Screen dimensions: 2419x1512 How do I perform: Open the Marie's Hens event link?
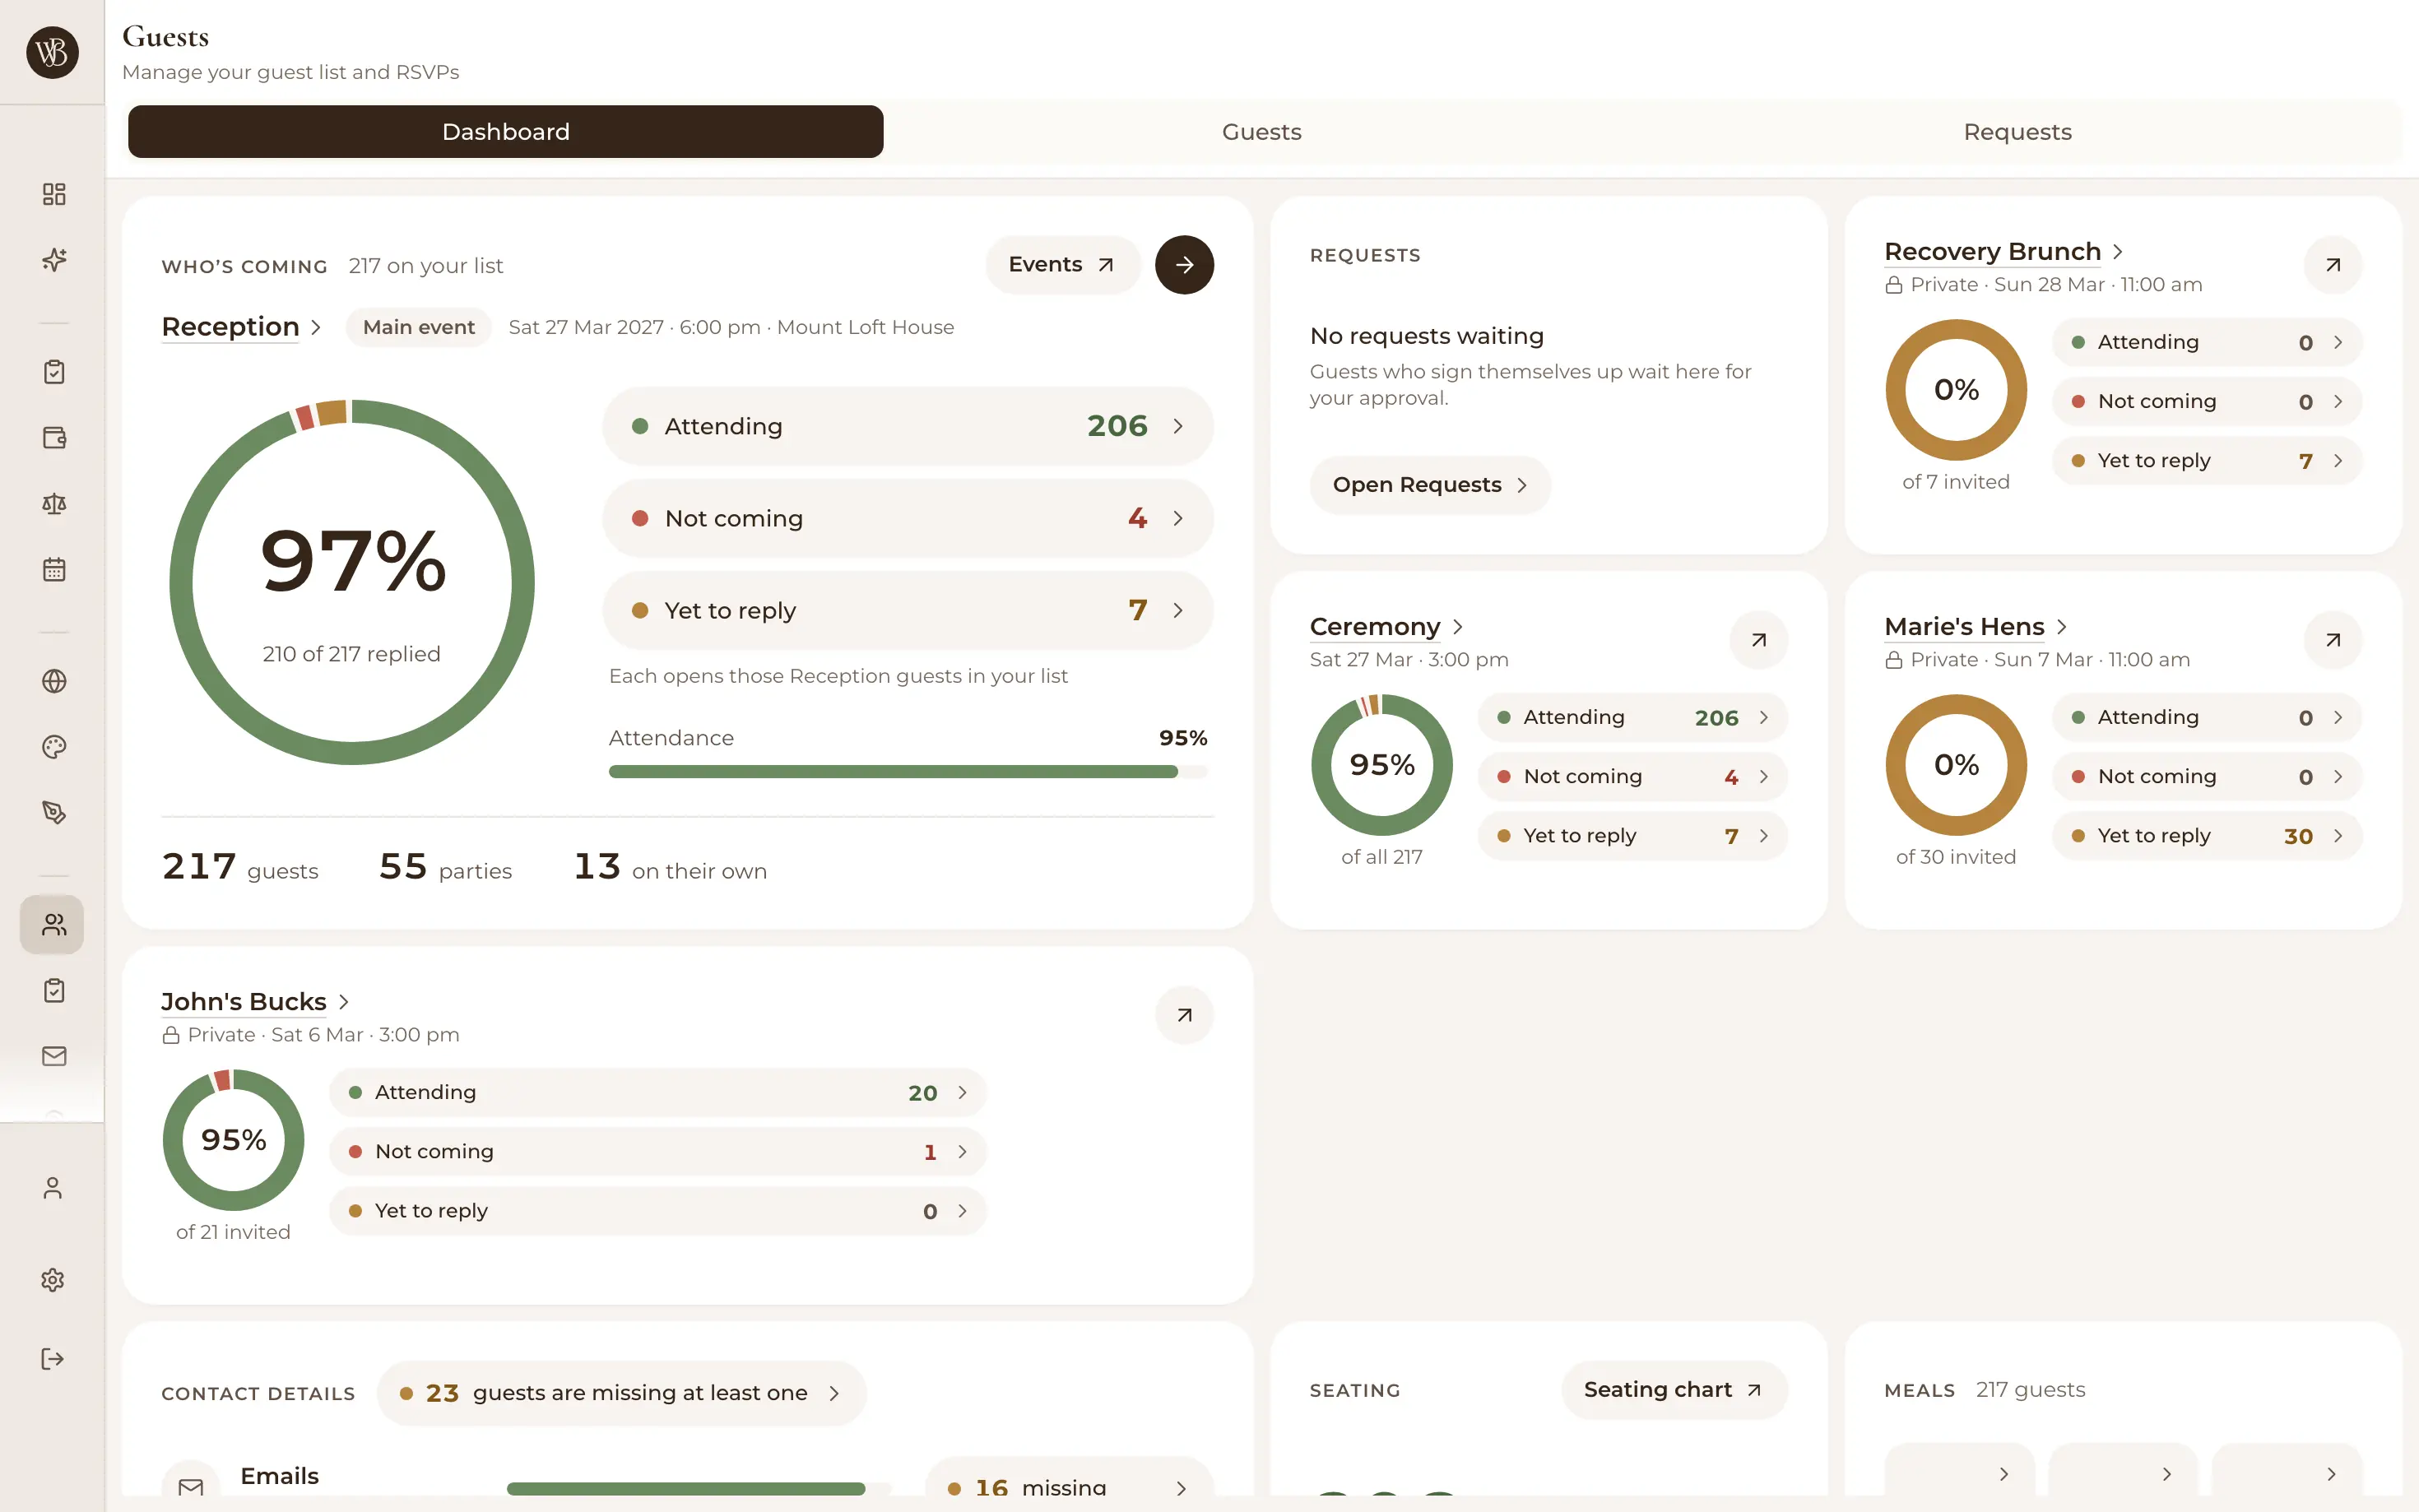pos(1975,627)
